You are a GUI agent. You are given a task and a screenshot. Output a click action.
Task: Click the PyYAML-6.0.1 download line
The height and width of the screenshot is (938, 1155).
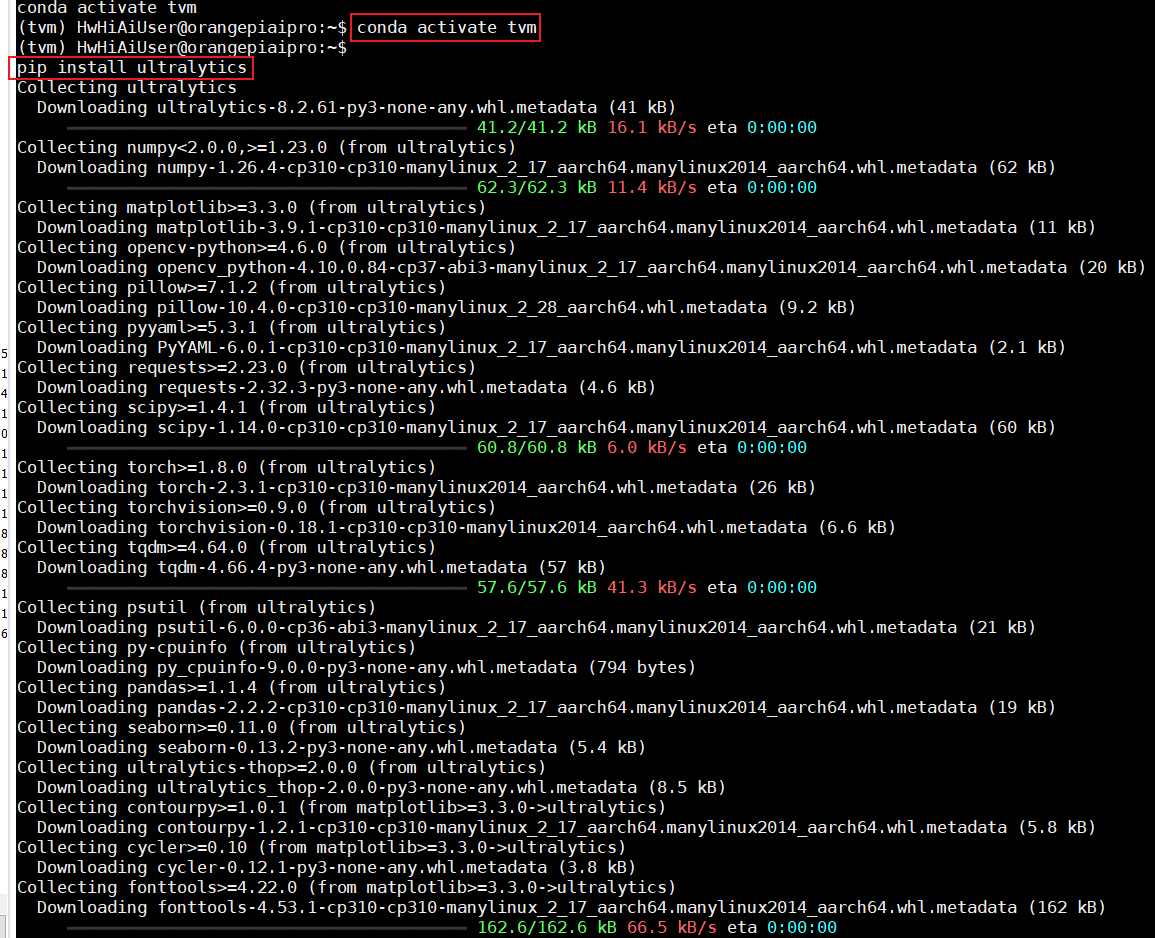551,347
